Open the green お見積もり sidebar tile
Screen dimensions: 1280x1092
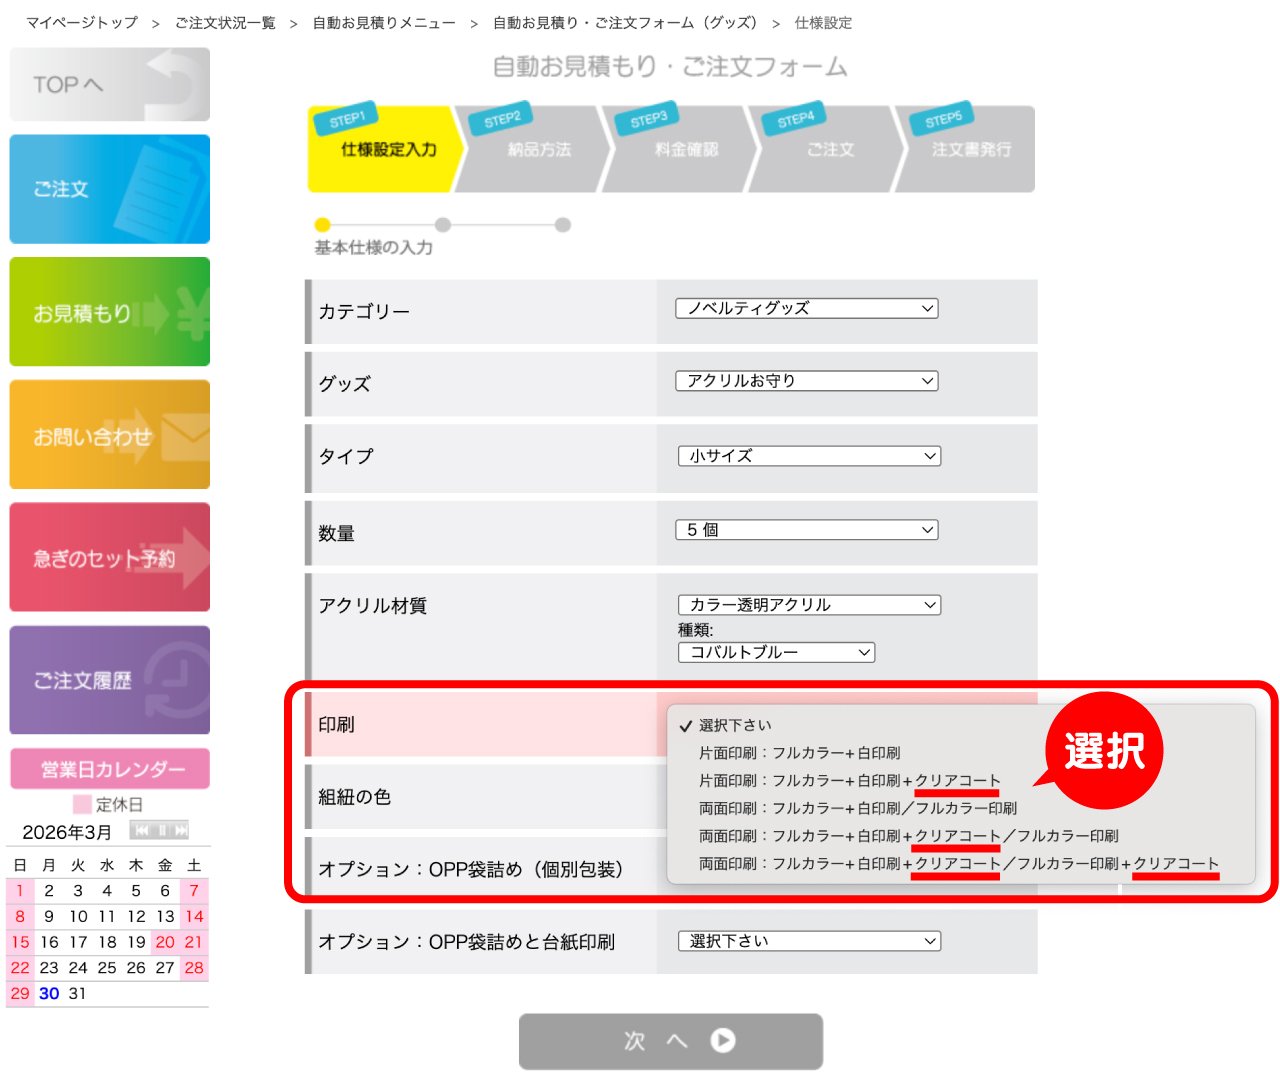tap(110, 312)
